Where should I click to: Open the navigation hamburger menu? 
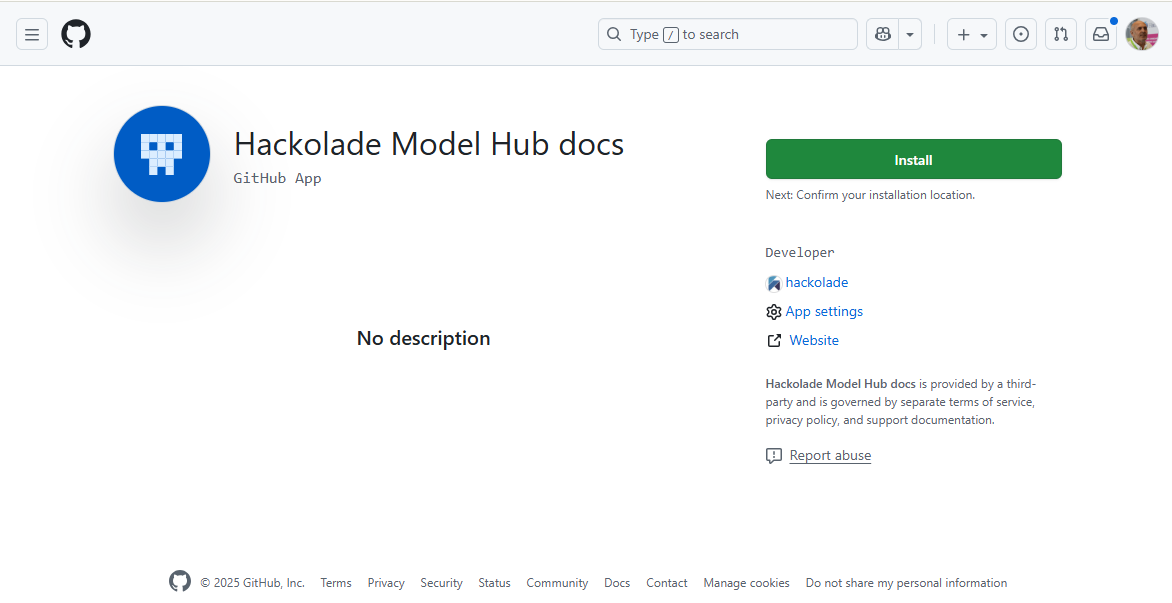click(x=31, y=33)
